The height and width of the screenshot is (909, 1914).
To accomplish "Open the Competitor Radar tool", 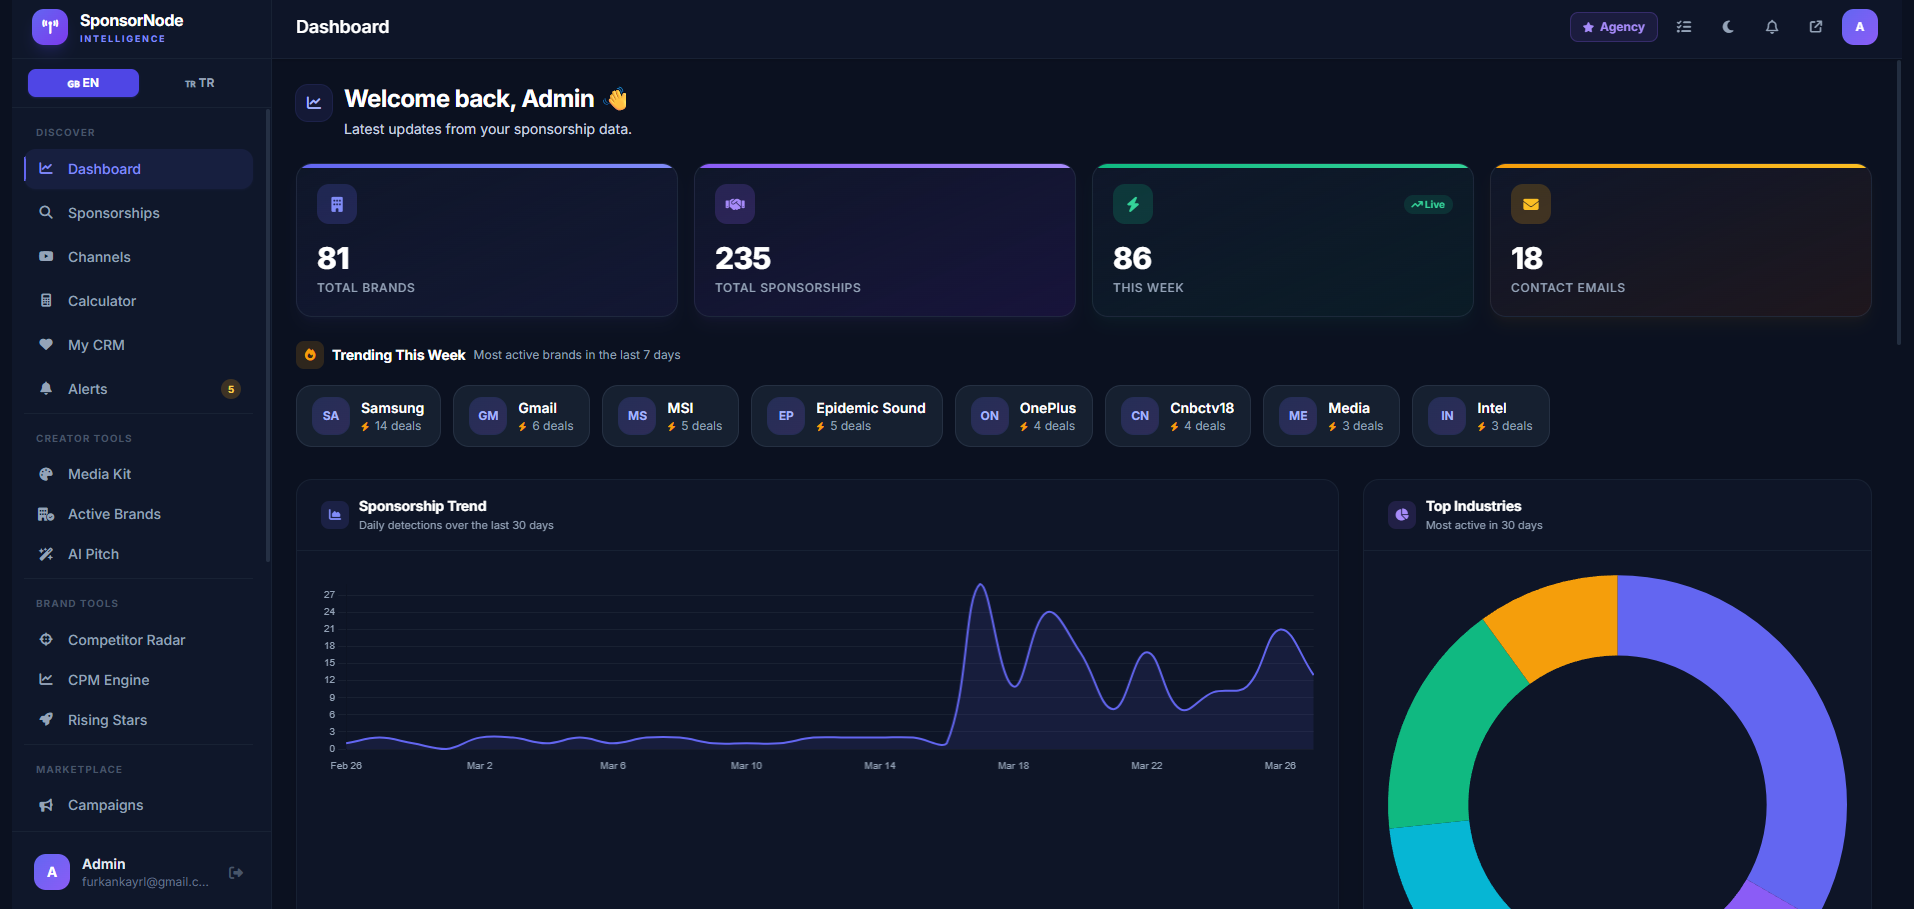I will click(x=126, y=639).
